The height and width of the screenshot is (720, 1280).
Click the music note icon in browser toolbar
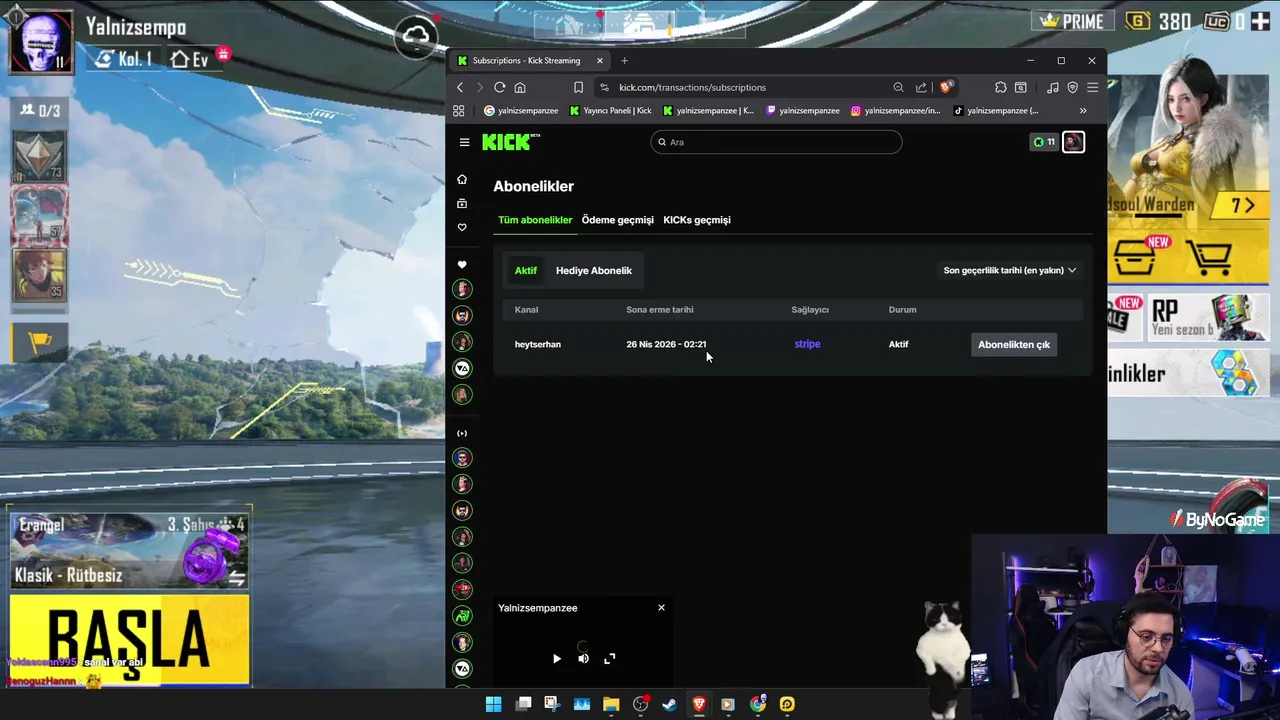[x=1053, y=87]
